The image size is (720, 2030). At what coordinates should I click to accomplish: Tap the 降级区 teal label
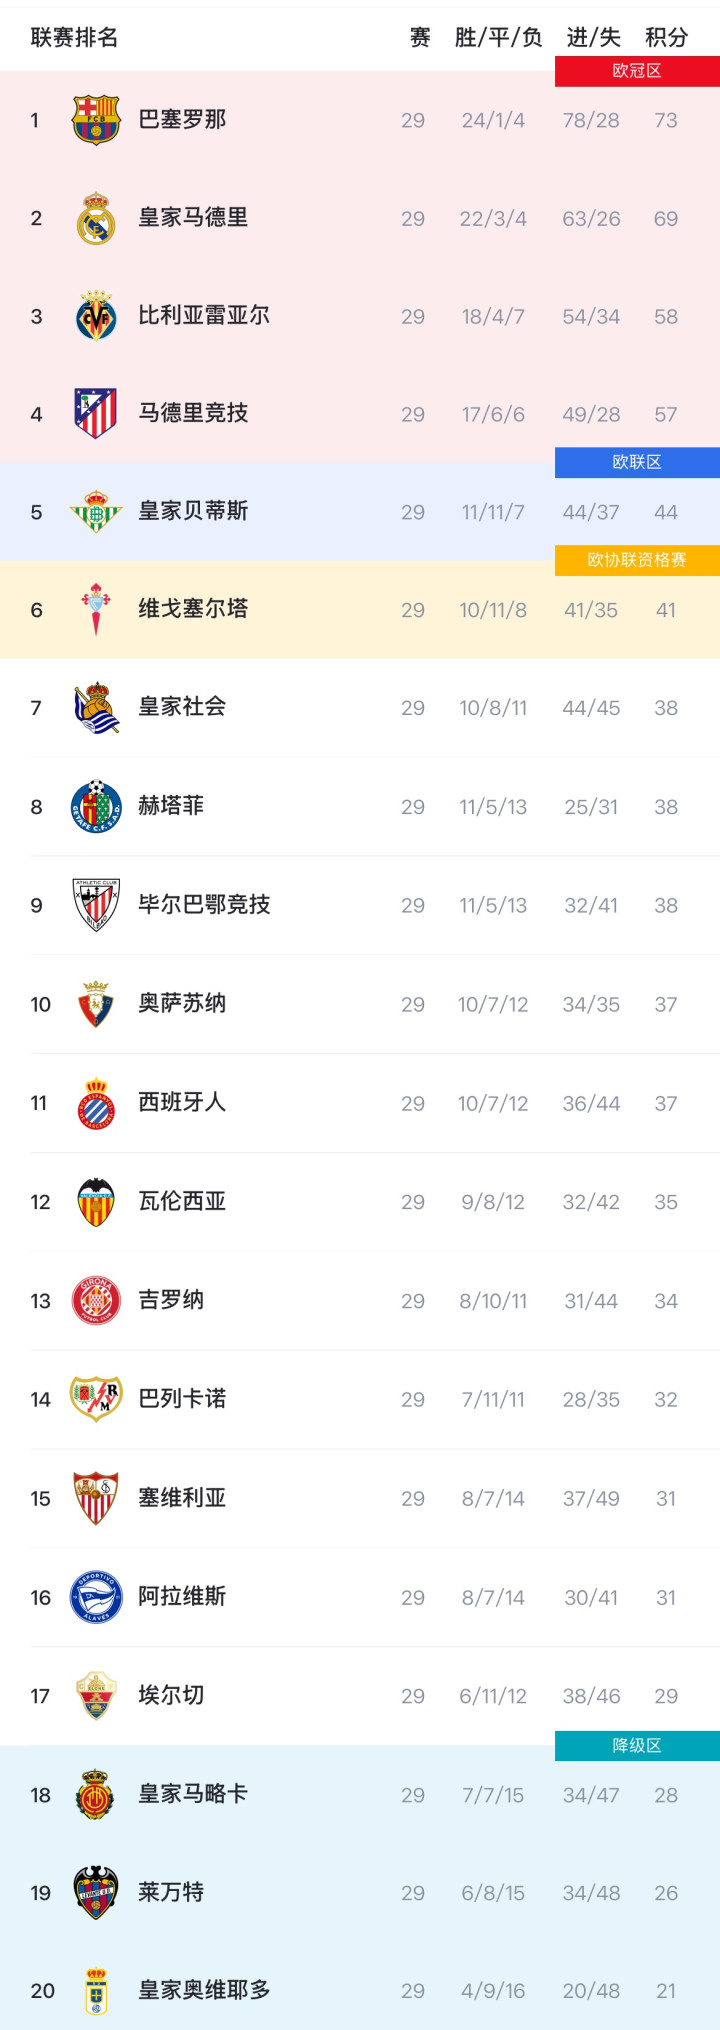[637, 1746]
